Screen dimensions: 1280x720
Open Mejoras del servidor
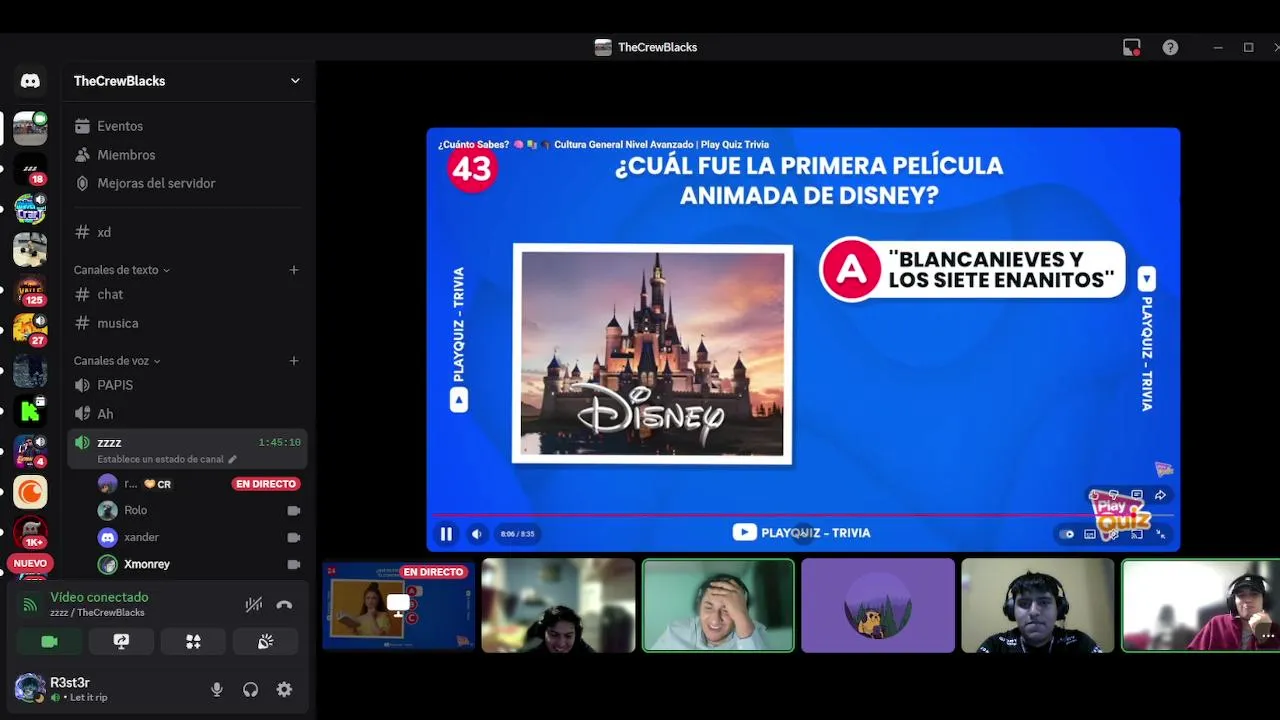[188, 183]
